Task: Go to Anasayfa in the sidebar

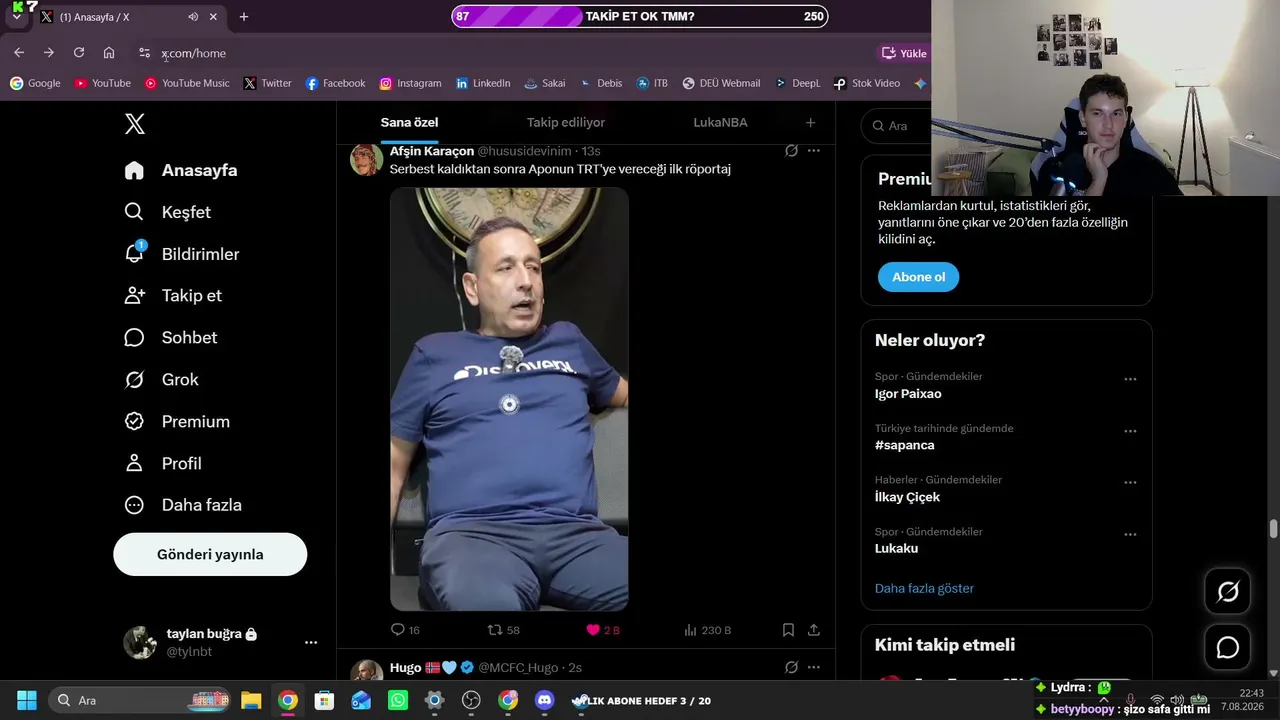Action: point(181,170)
